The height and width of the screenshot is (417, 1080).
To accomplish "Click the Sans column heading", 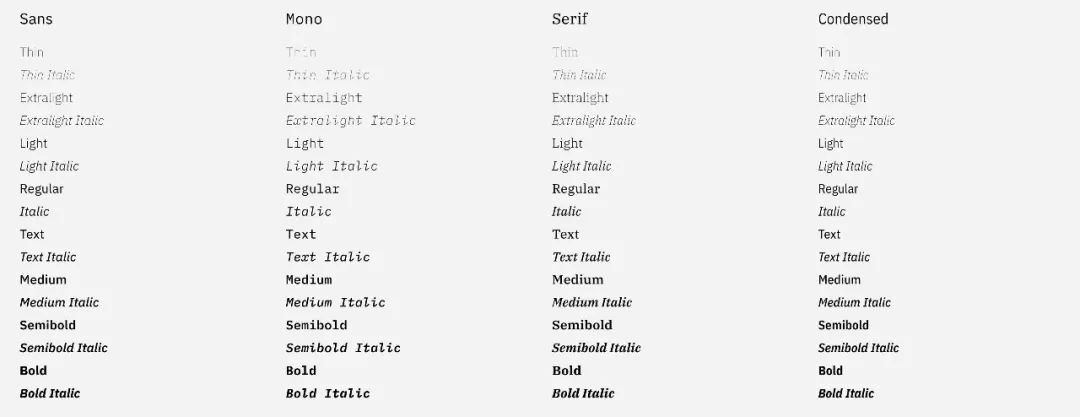I will (36, 19).
